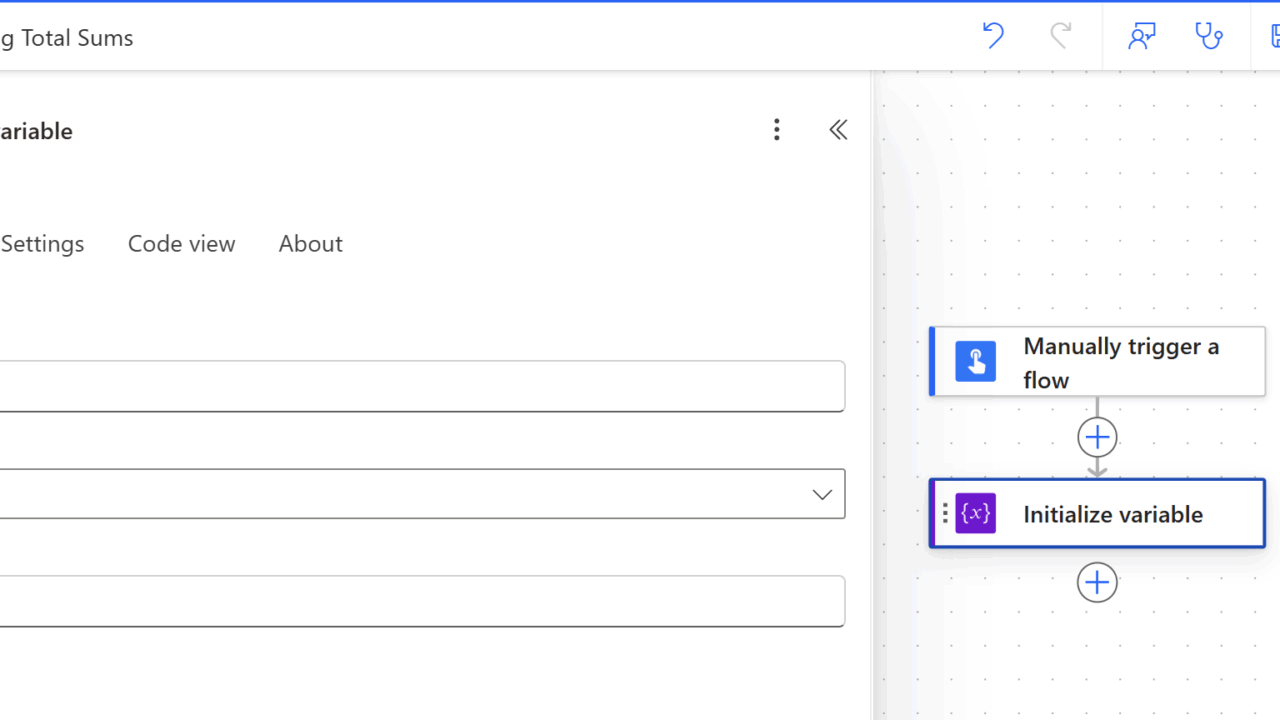Expand the variable type dropdown chevron
This screenshot has width=1280, height=720.
click(x=822, y=494)
